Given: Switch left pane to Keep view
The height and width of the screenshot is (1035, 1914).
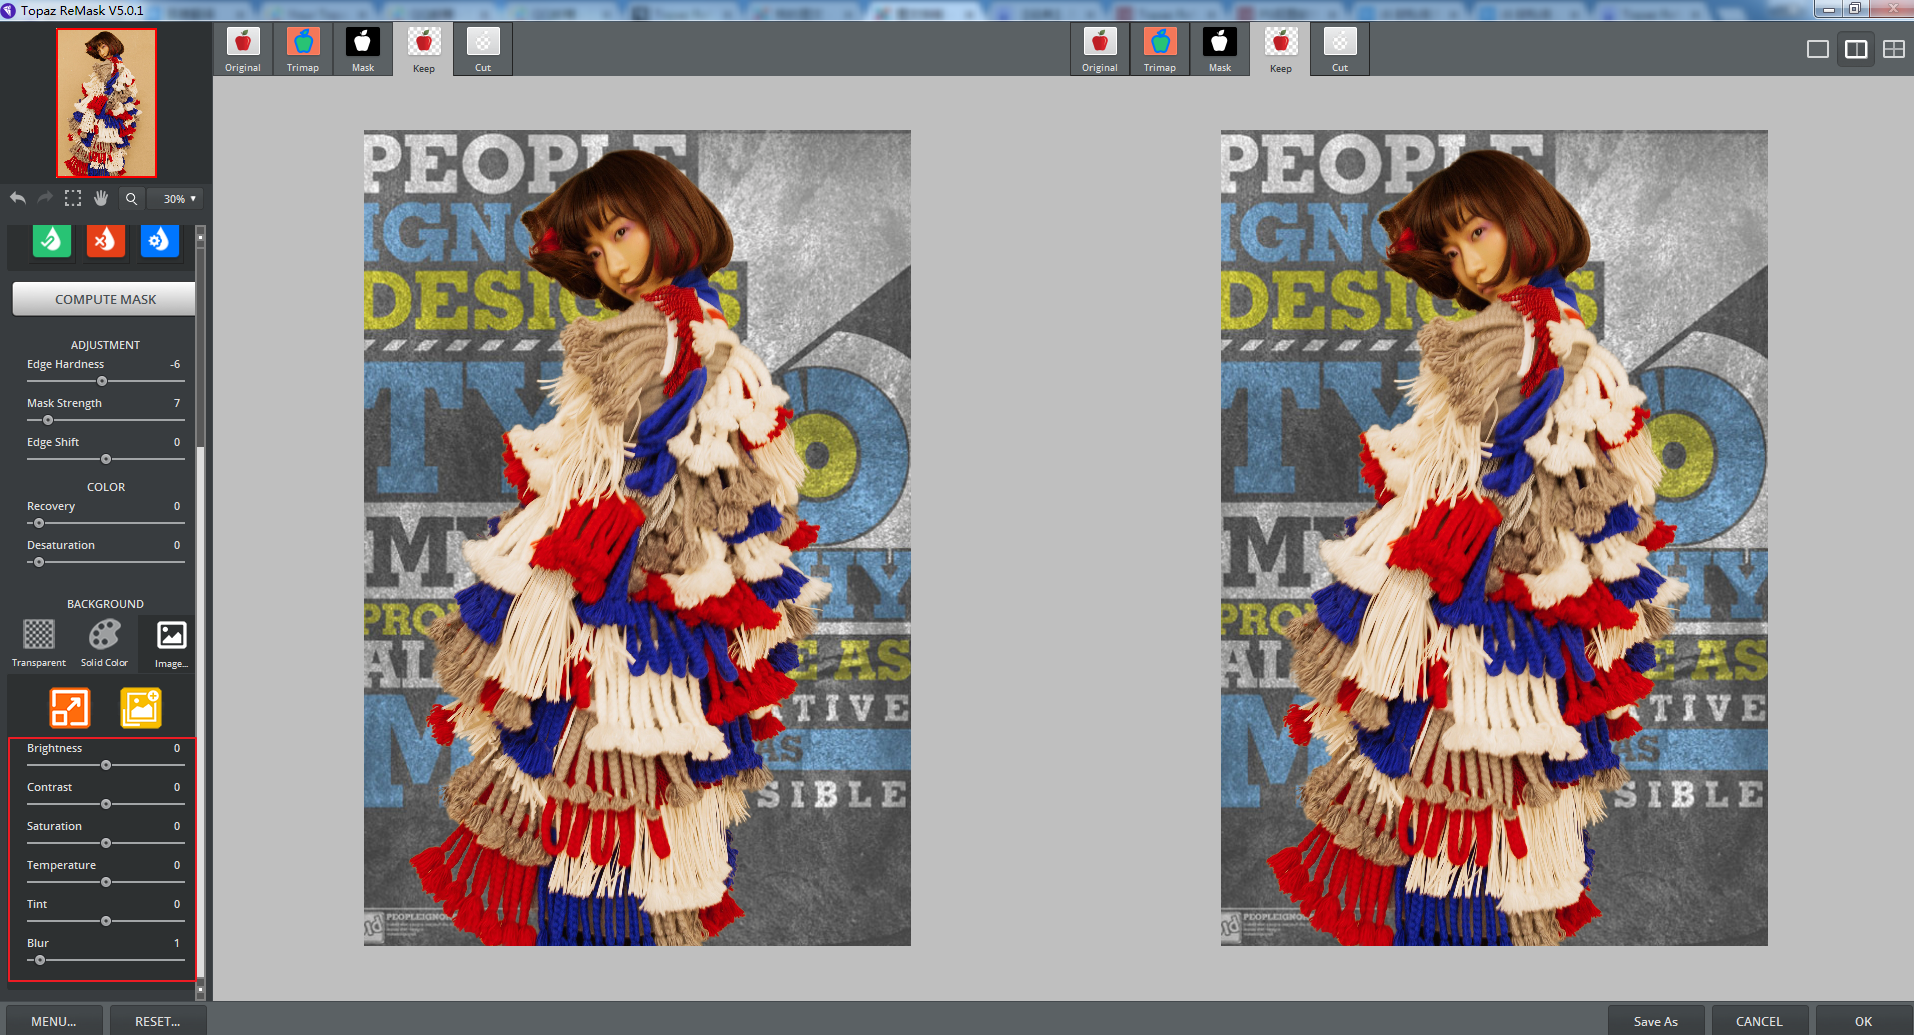Looking at the screenshot, I should pyautogui.click(x=424, y=49).
